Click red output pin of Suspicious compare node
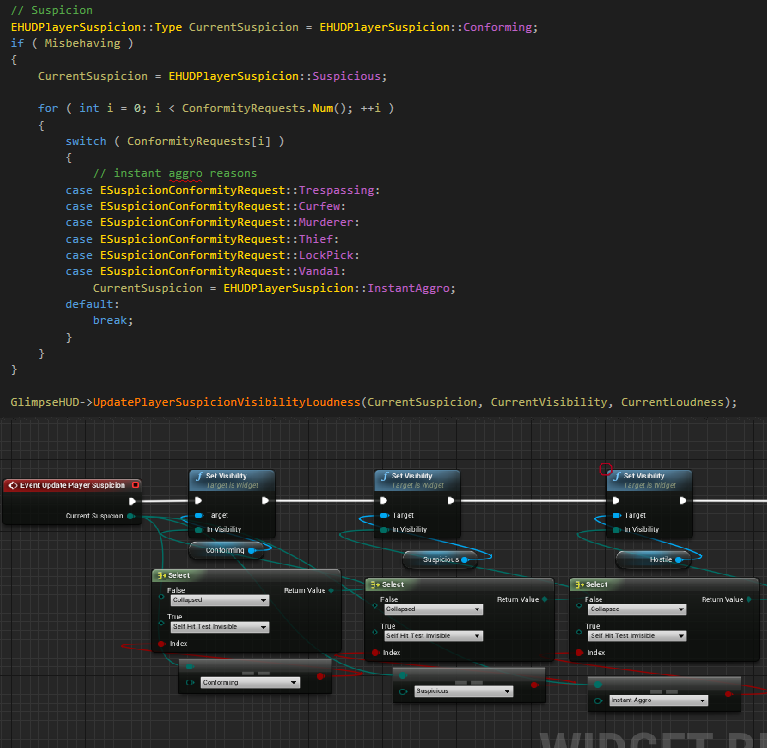The height and width of the screenshot is (748, 767). [534, 685]
